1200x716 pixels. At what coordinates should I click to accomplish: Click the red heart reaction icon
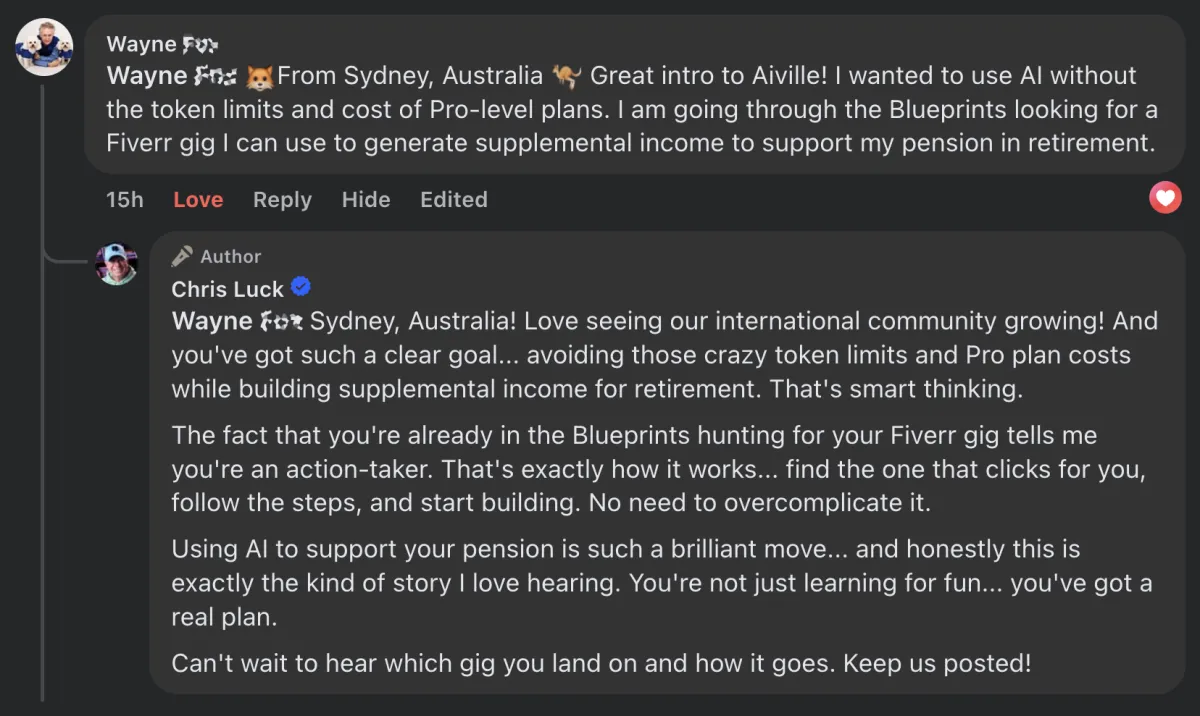[1165, 198]
